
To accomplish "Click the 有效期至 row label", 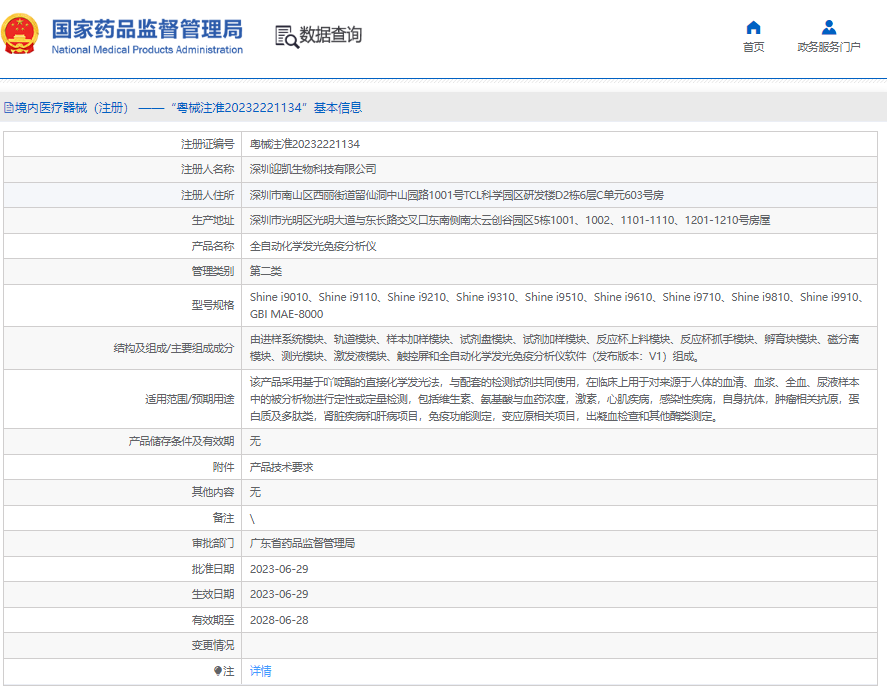I will pos(213,620).
